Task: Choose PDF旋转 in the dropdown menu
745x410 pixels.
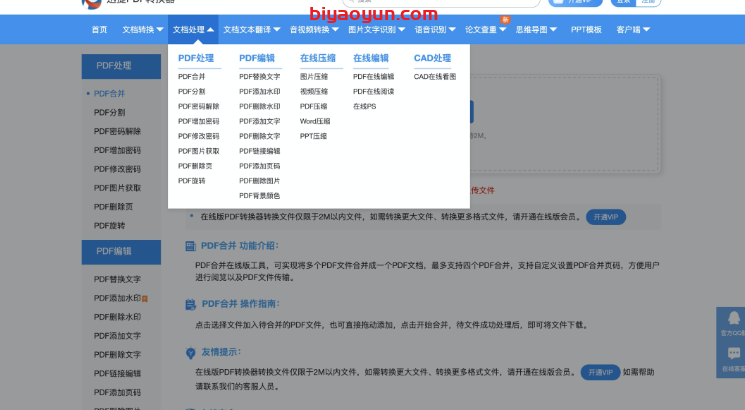Action: point(191,181)
